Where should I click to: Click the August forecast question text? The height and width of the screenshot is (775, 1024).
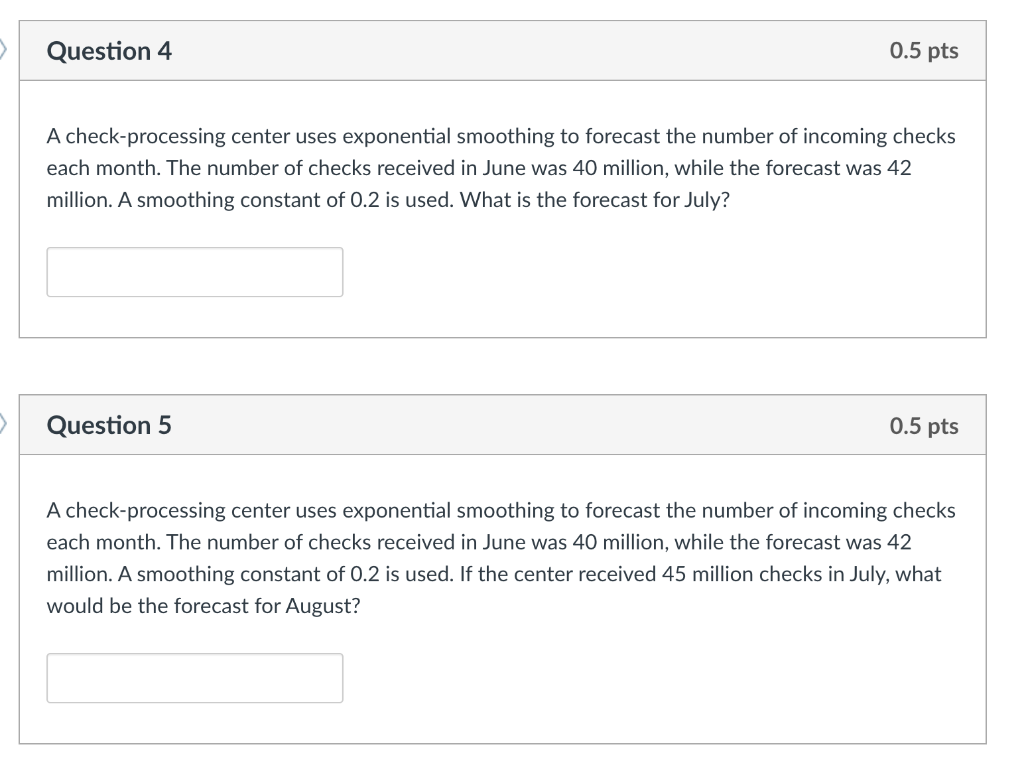point(500,557)
